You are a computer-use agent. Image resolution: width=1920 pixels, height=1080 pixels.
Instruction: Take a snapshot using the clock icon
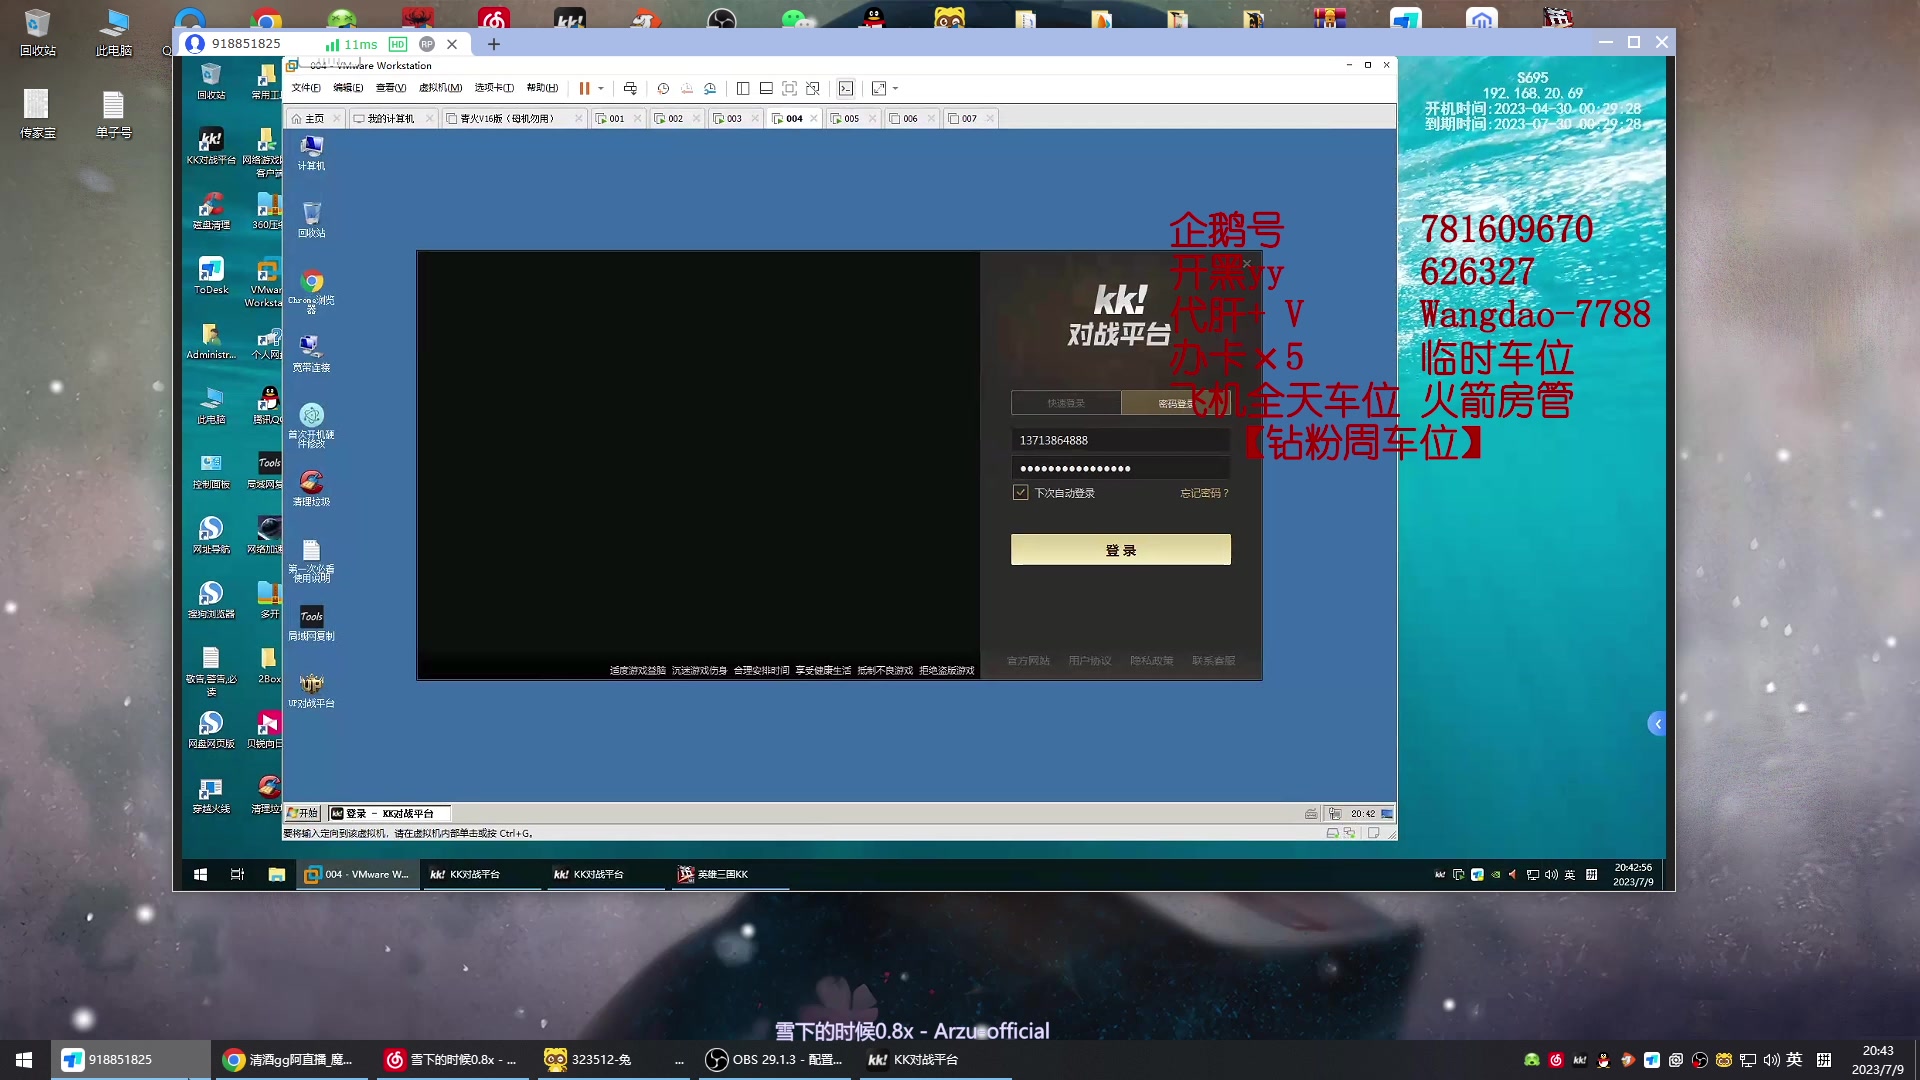663,88
